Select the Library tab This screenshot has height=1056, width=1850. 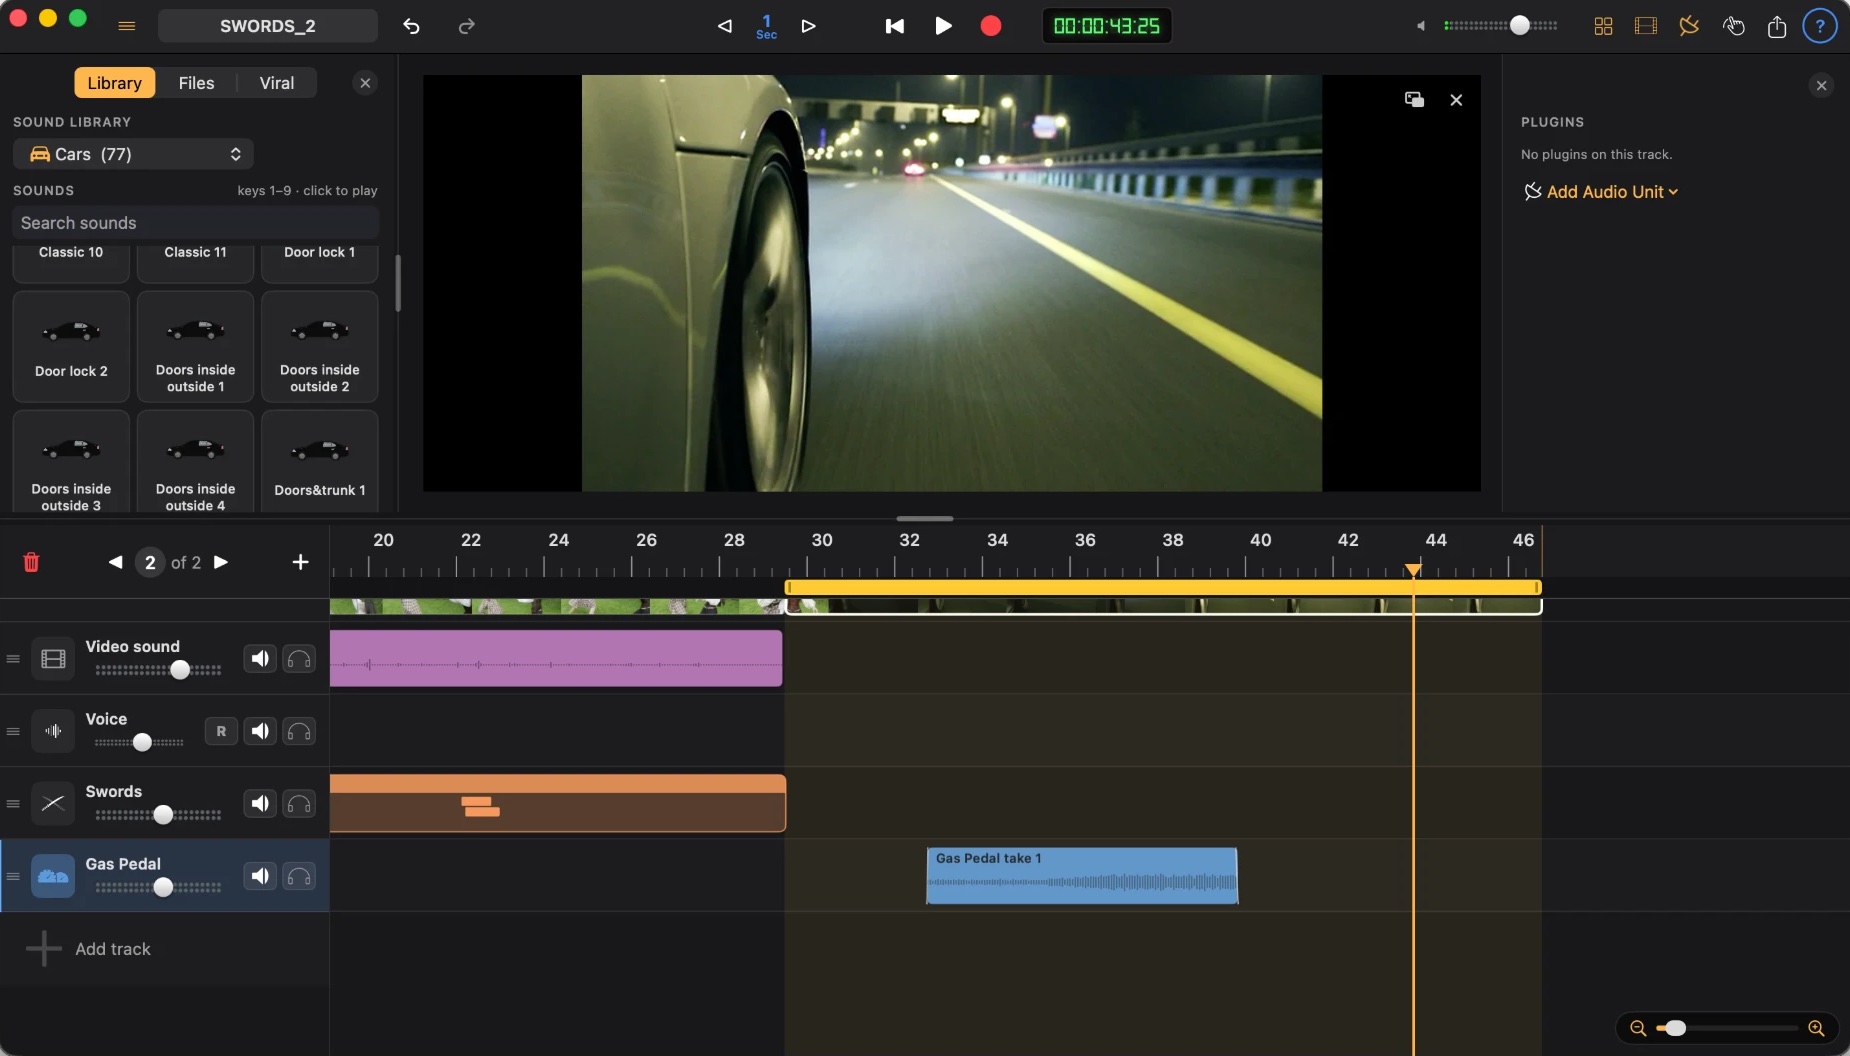pyautogui.click(x=115, y=83)
